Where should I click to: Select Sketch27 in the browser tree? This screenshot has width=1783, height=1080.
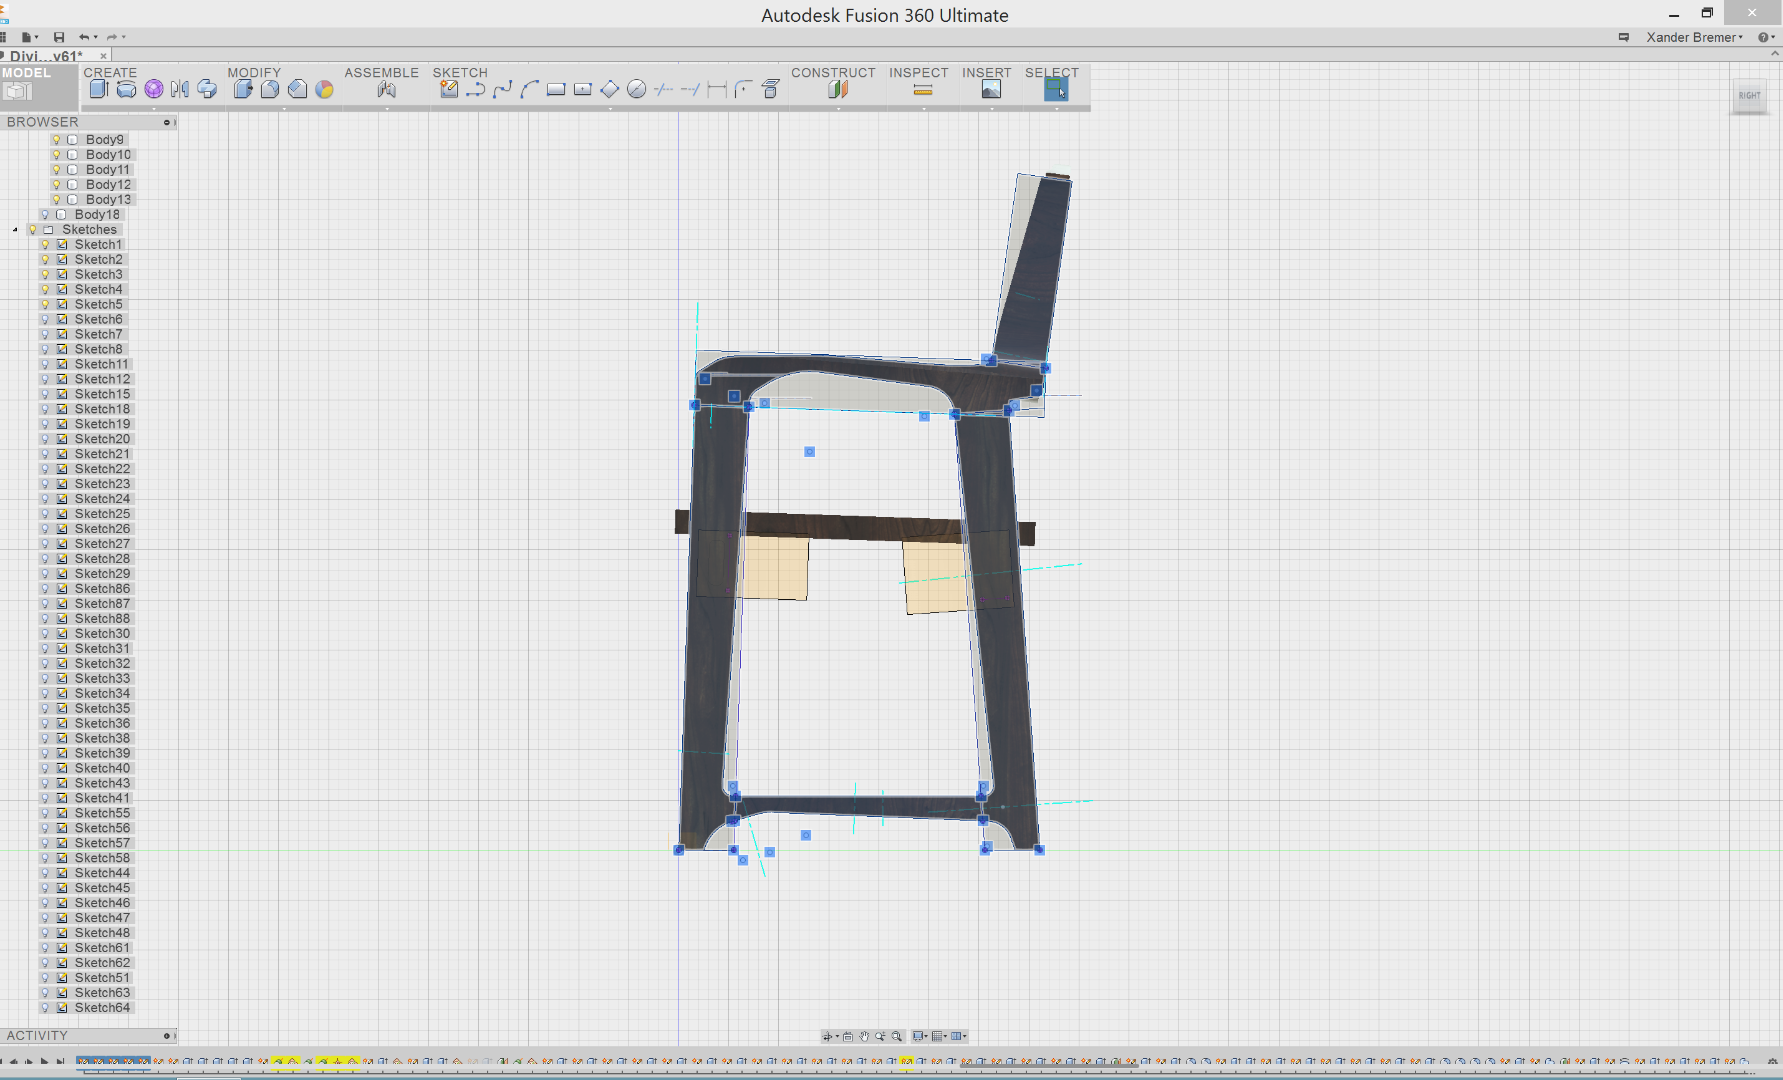pyautogui.click(x=102, y=544)
